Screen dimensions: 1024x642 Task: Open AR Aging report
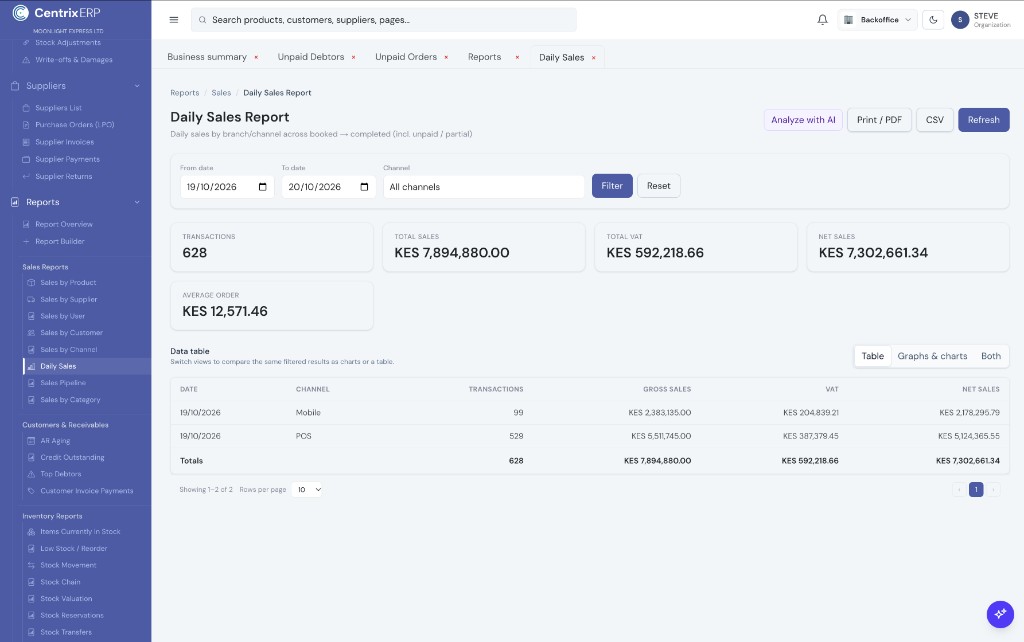click(55, 441)
